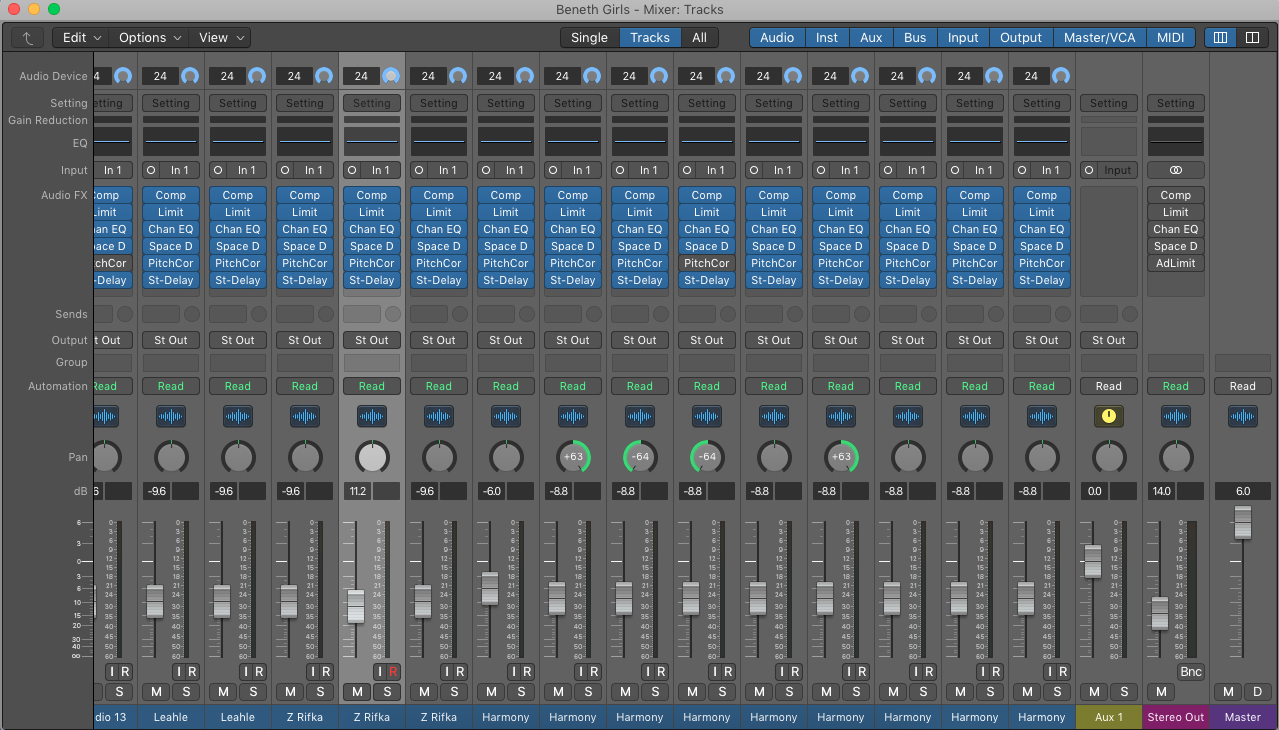Click the stereo link icon on Stereo Out
This screenshot has width=1279, height=730.
[1175, 171]
